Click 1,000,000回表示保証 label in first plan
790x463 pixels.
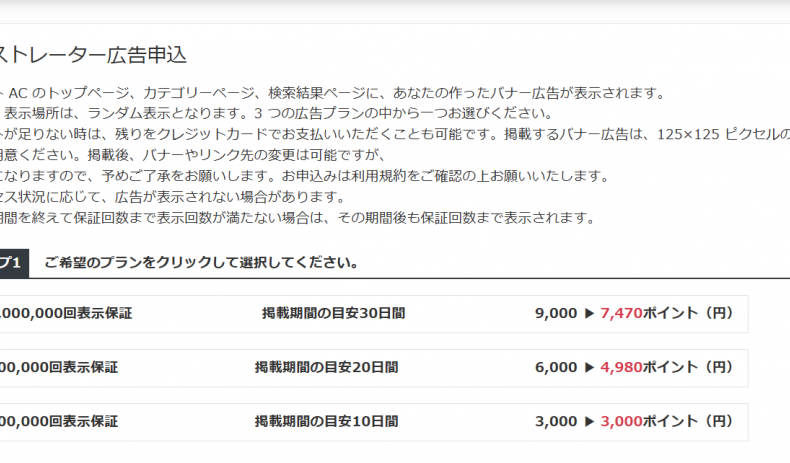[66, 313]
